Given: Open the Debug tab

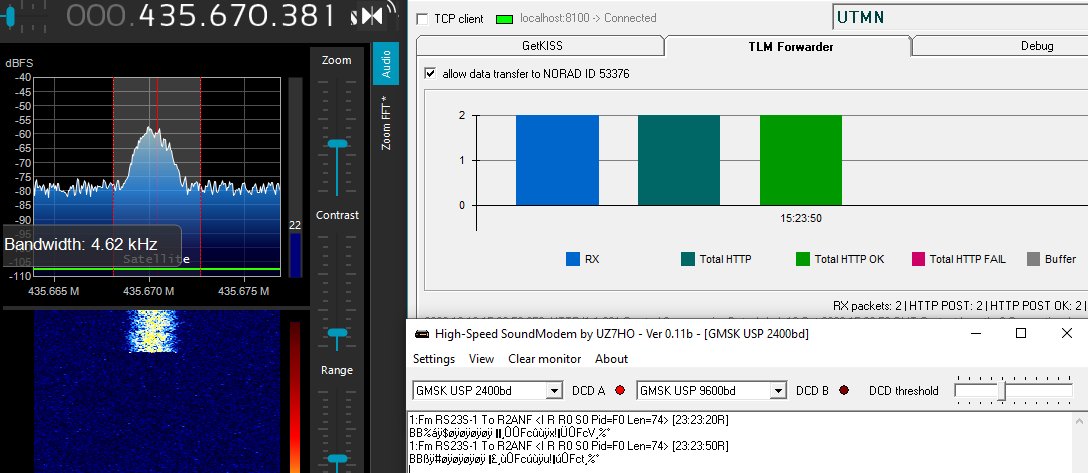Looking at the screenshot, I should tap(1037, 46).
